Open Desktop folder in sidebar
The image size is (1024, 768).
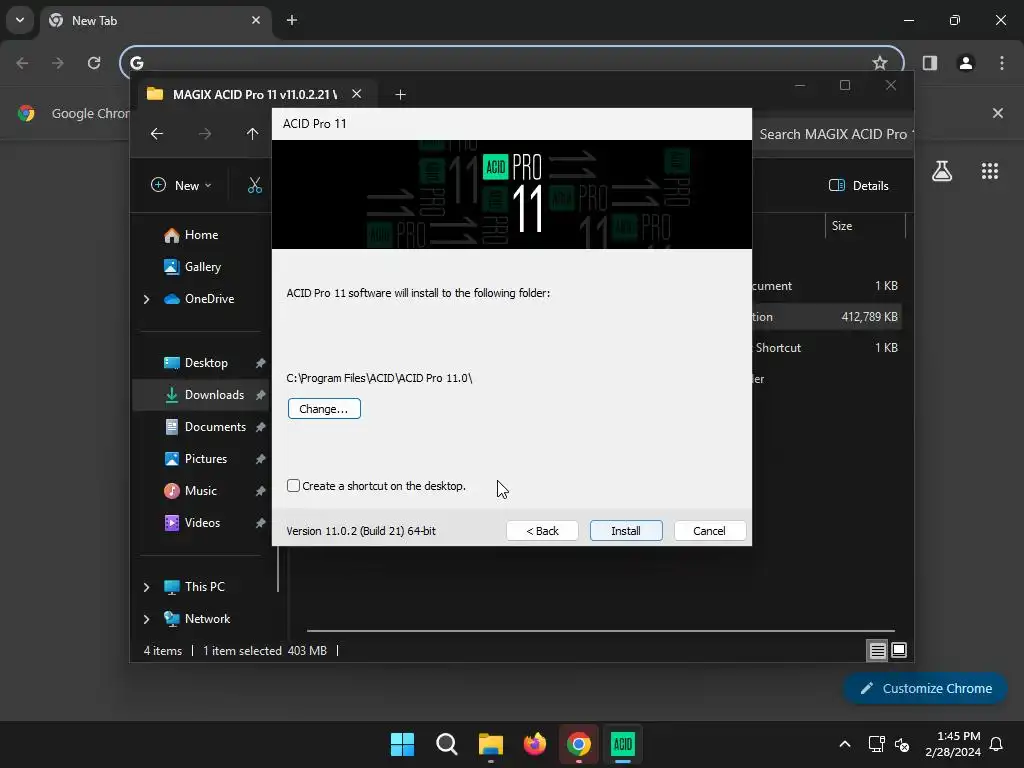tap(206, 363)
